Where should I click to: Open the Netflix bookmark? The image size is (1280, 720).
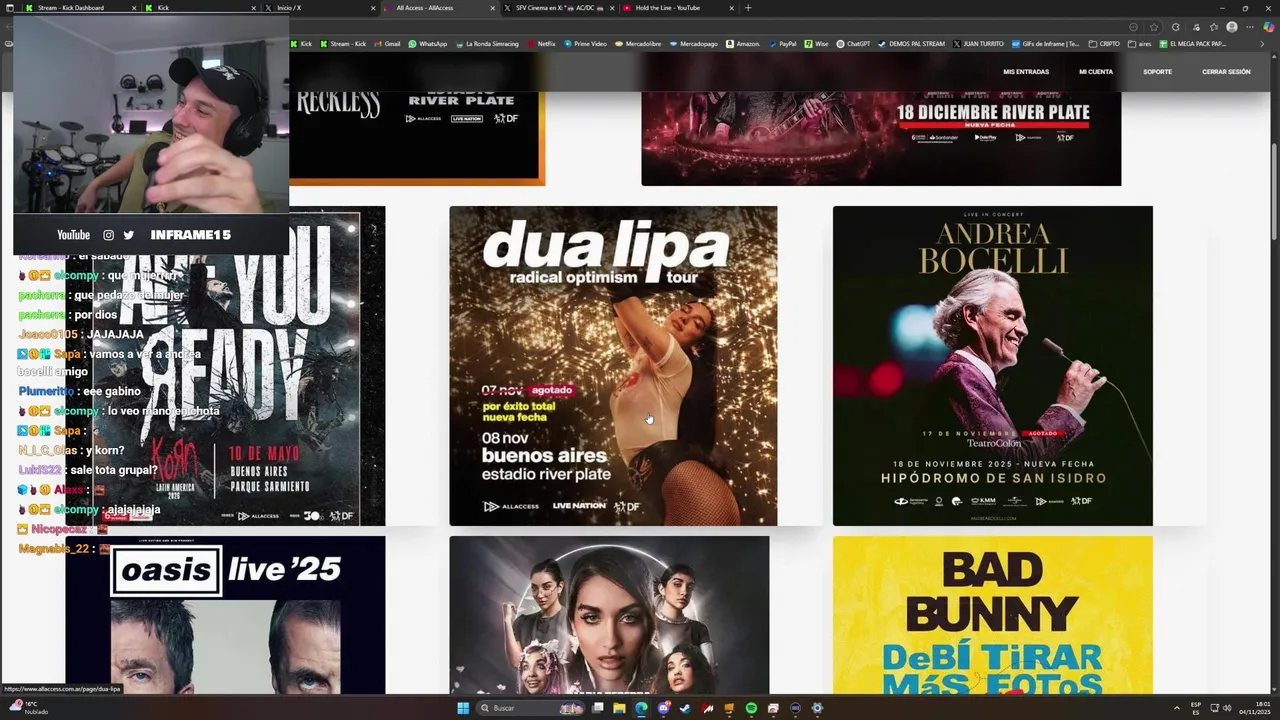pos(541,44)
